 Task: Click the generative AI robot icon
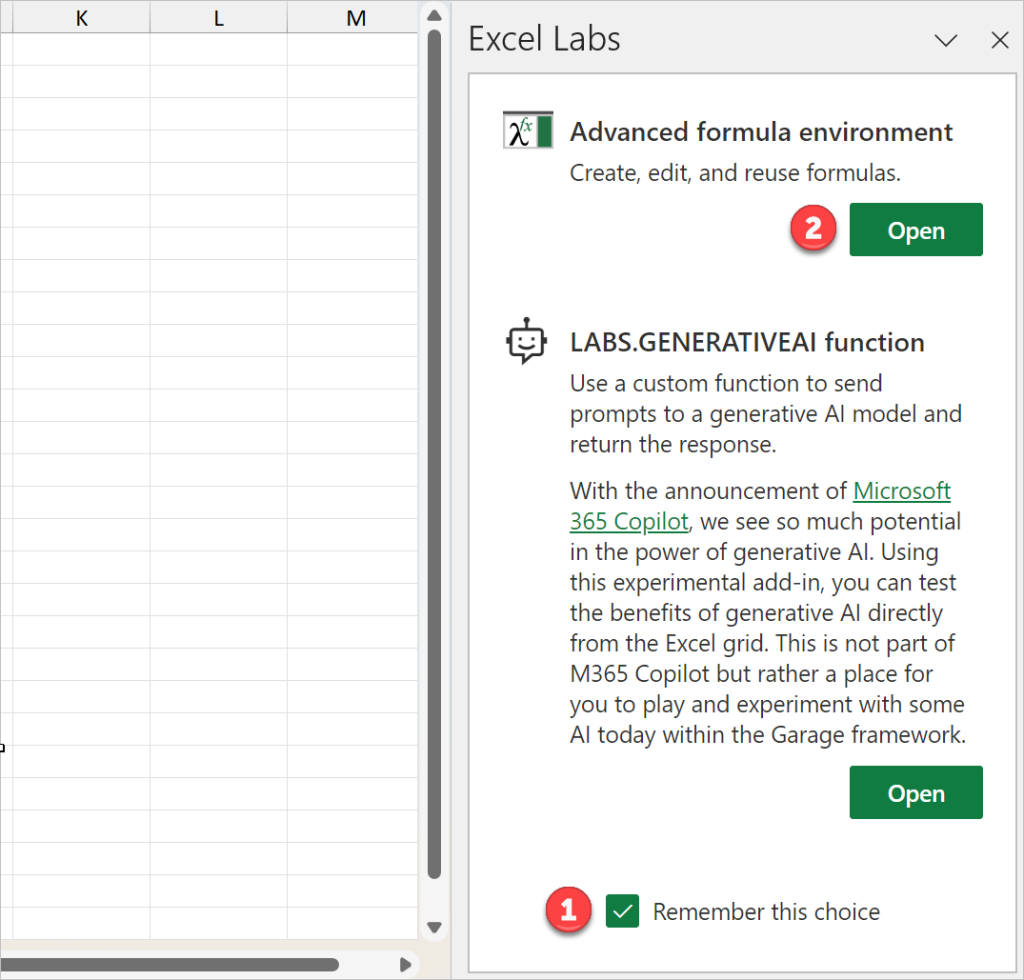[527, 342]
